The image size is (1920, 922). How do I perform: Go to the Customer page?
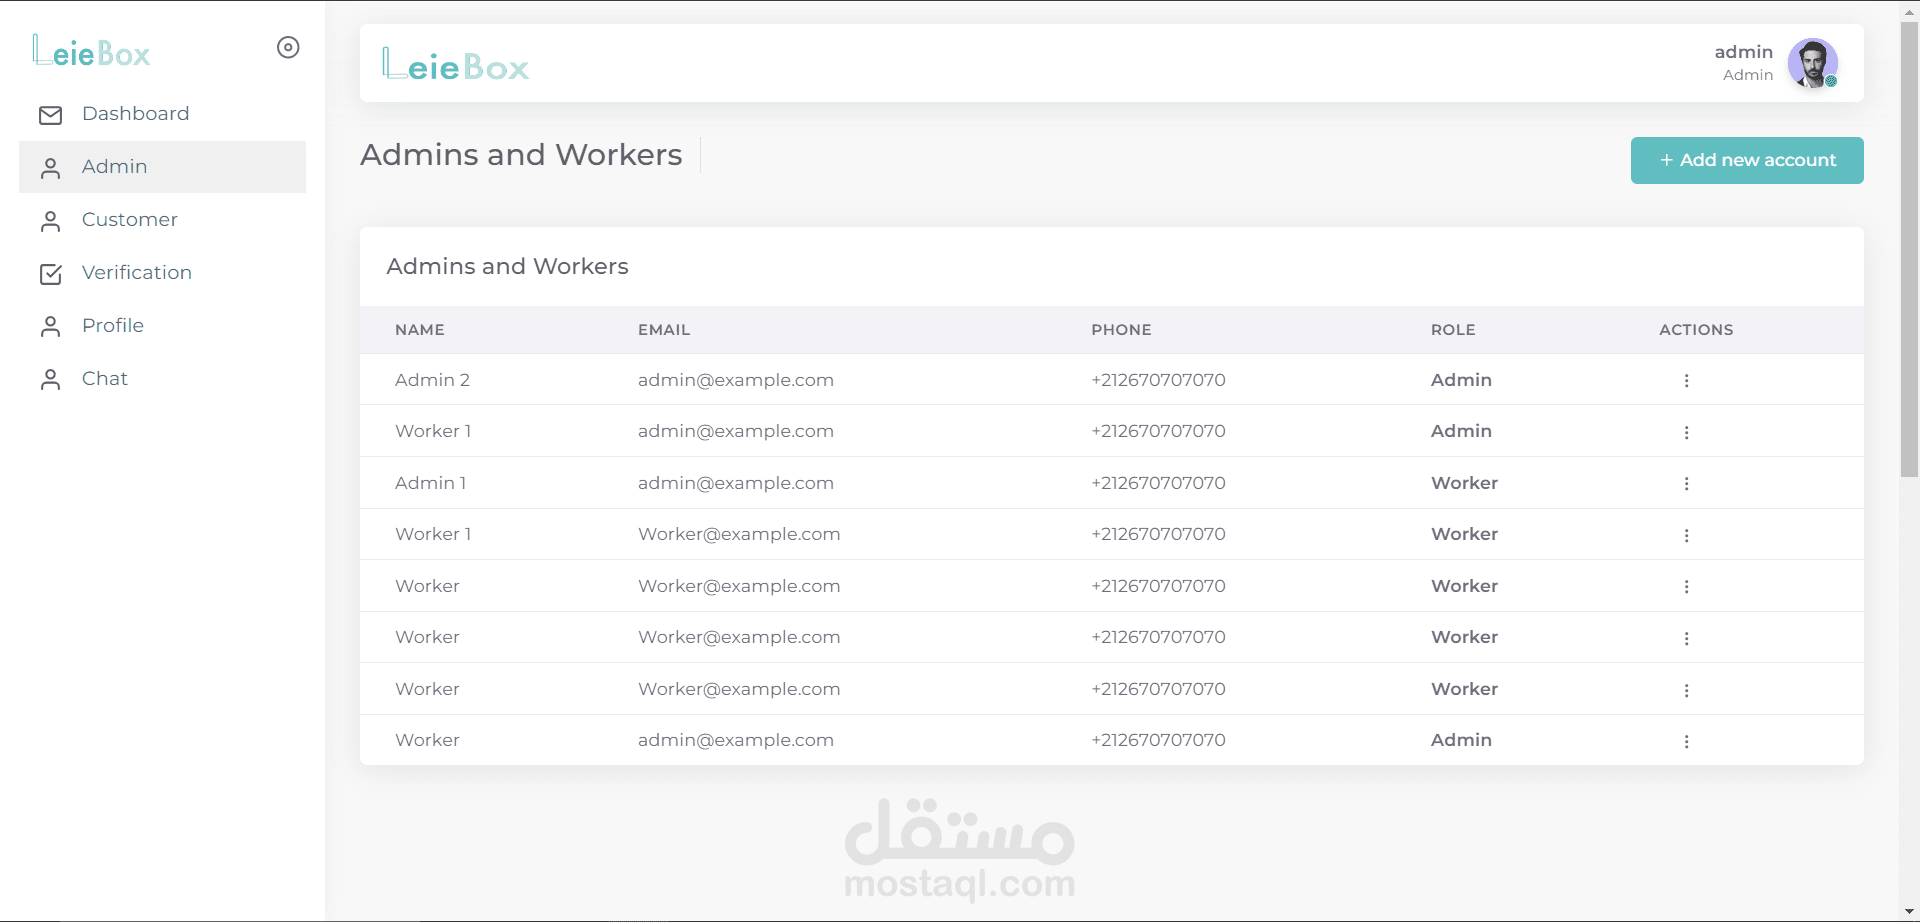coord(162,220)
